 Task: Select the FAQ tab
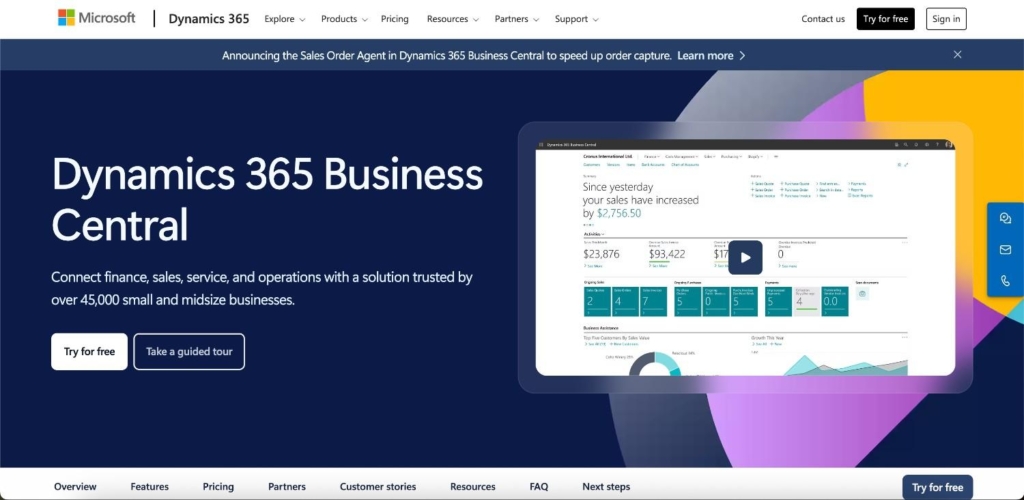(x=539, y=487)
